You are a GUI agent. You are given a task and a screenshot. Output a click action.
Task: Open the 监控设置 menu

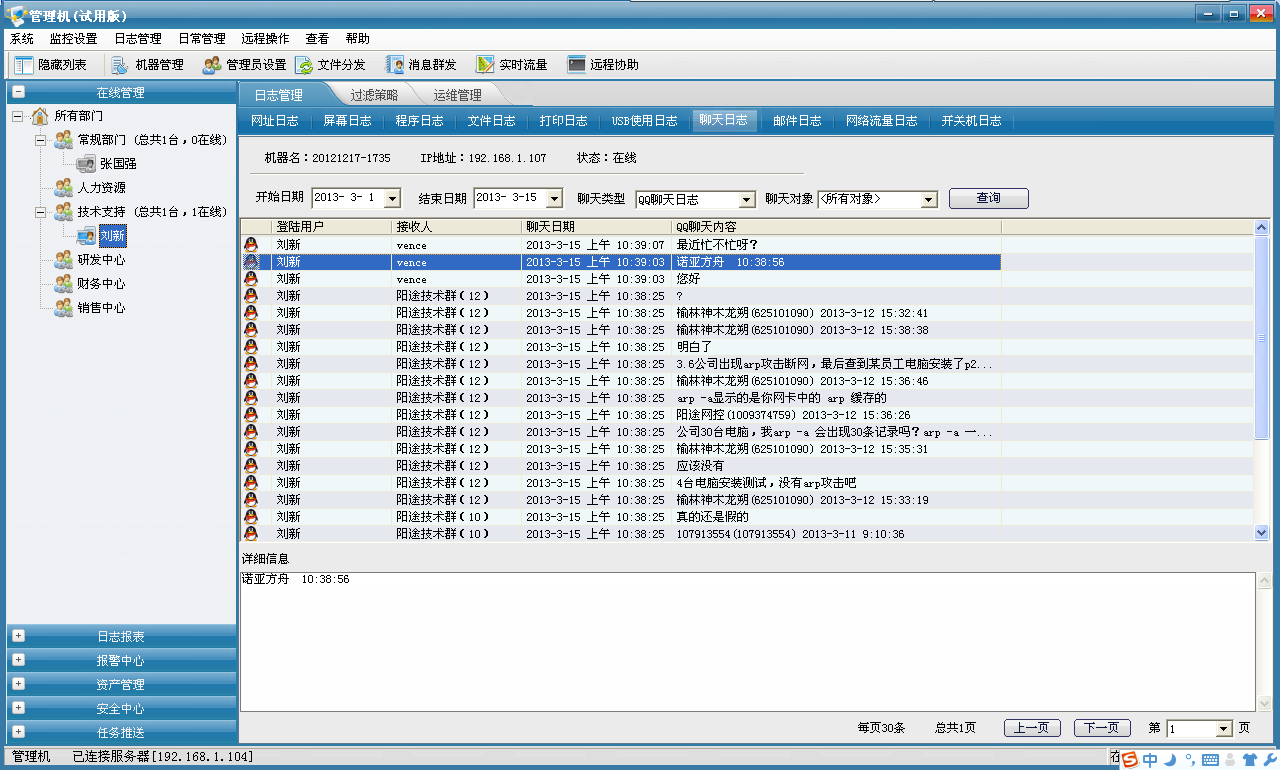tap(74, 39)
